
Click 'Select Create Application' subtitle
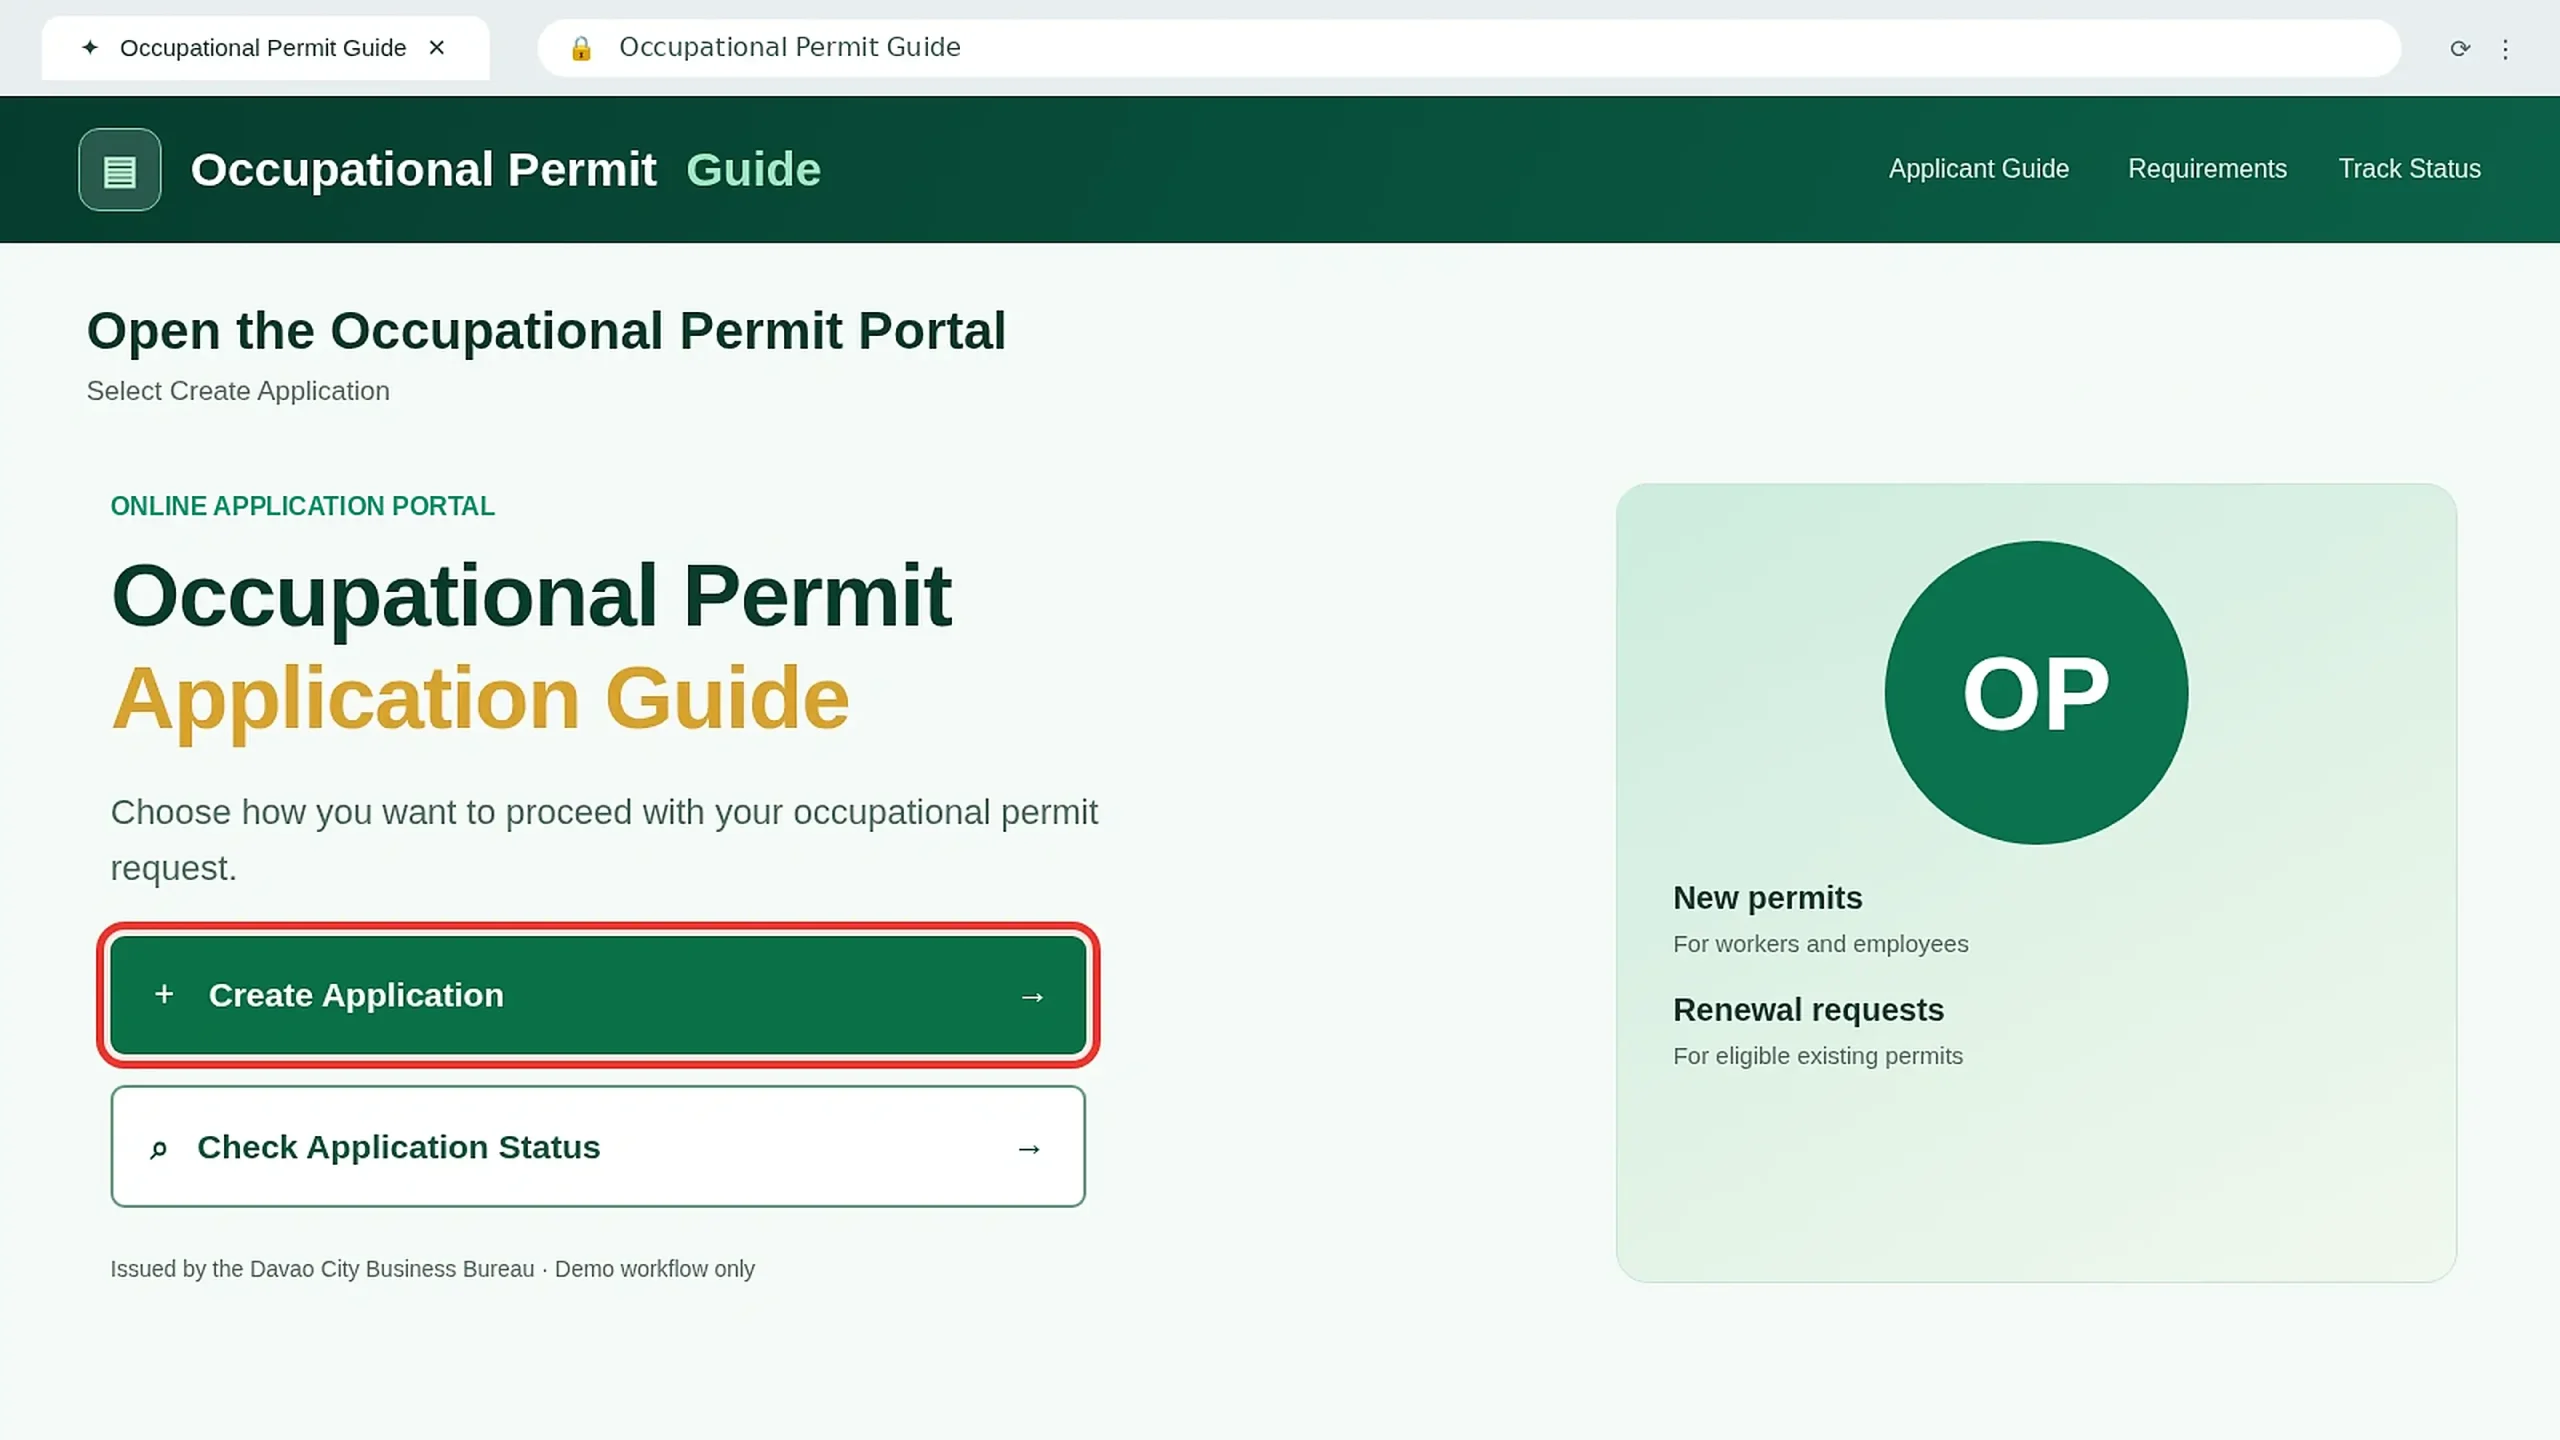click(x=238, y=391)
